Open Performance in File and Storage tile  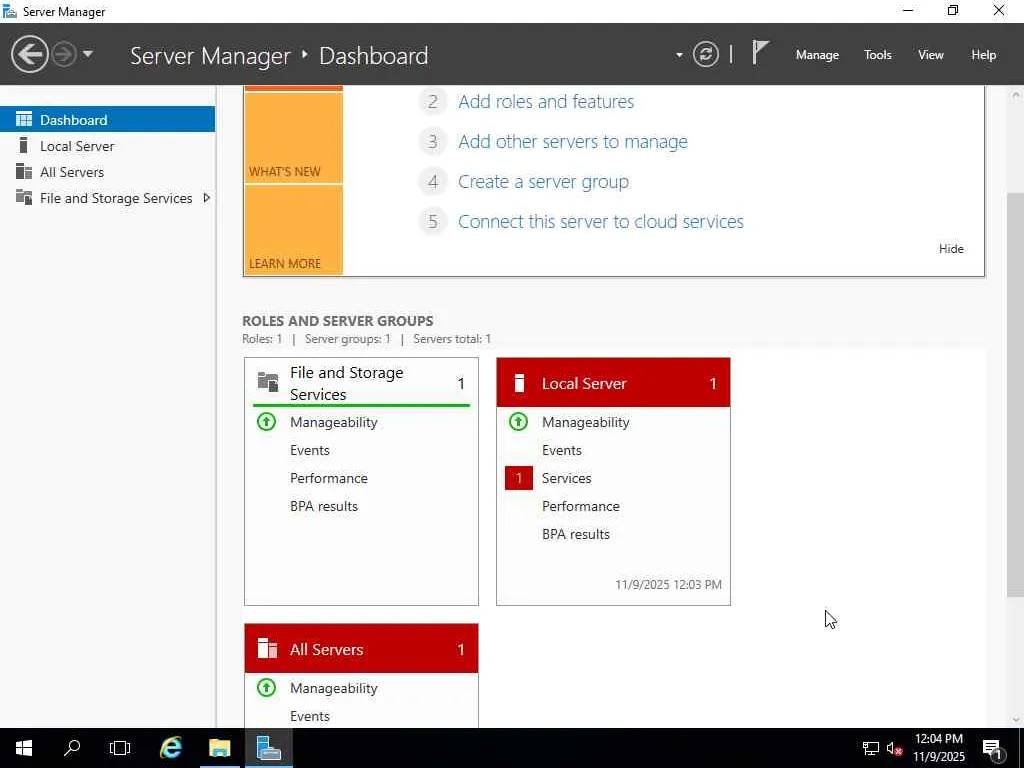coord(328,479)
